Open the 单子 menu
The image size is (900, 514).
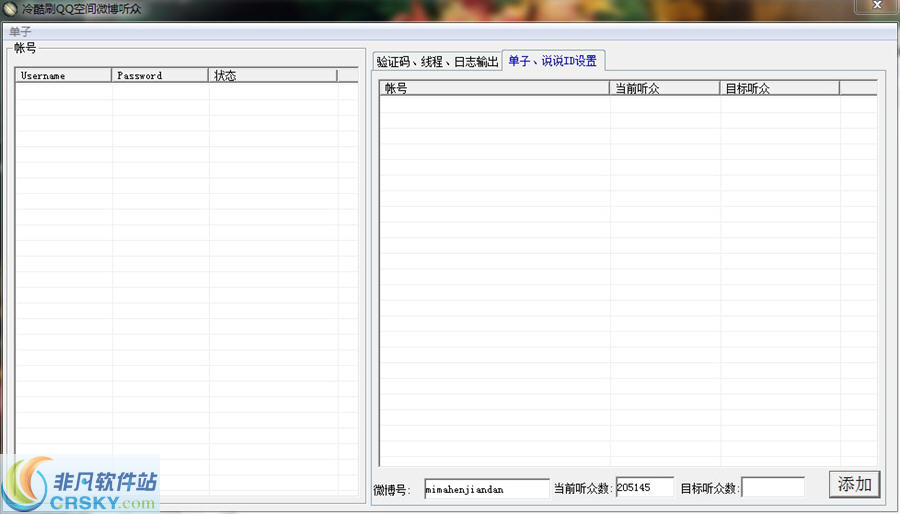click(20, 32)
